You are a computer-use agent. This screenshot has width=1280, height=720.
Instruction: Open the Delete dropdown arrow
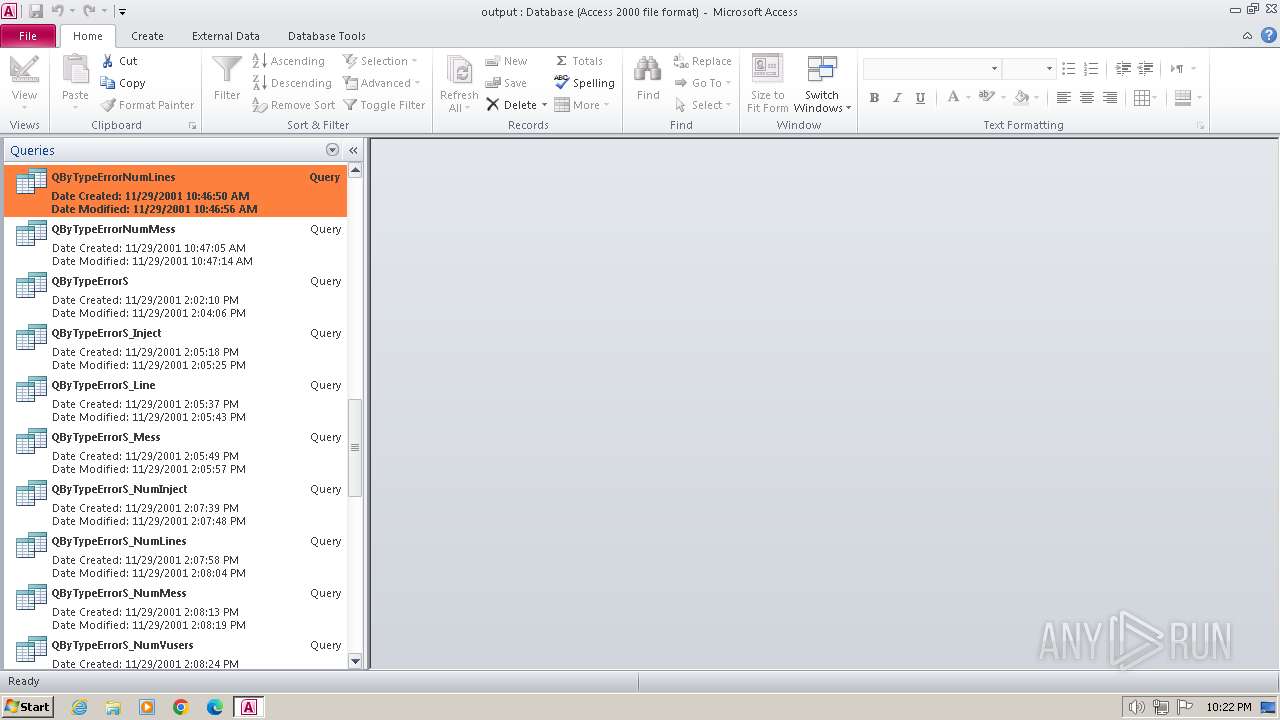(x=544, y=105)
